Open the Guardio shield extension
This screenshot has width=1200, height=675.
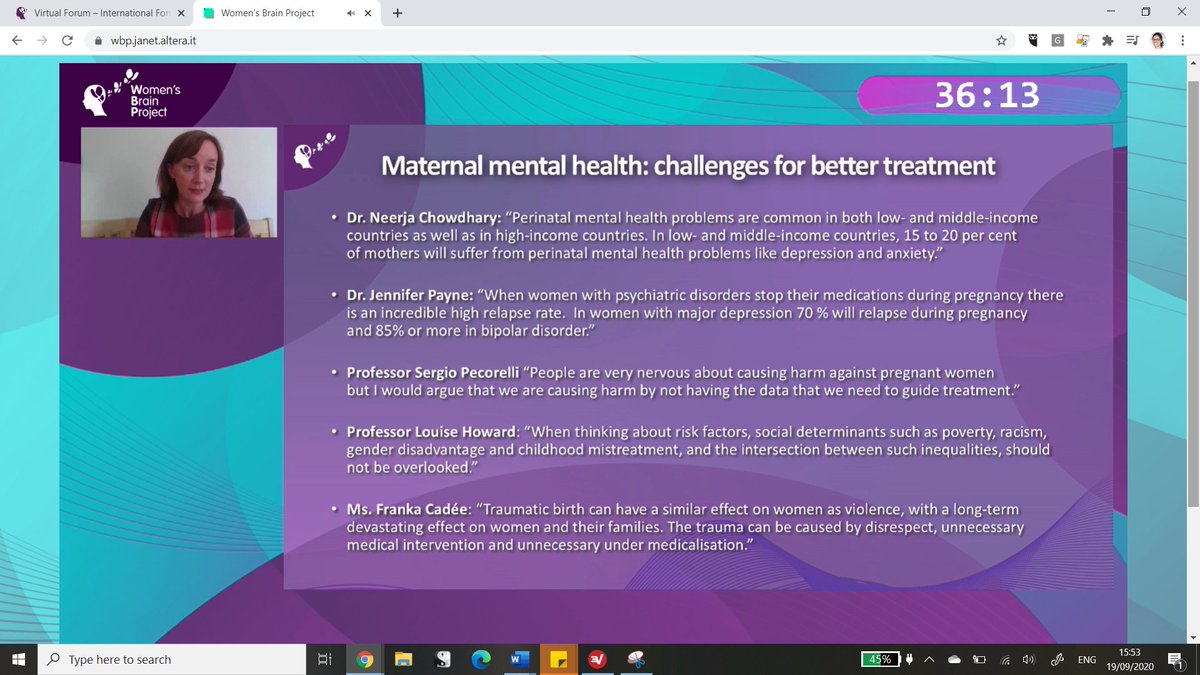click(1032, 41)
